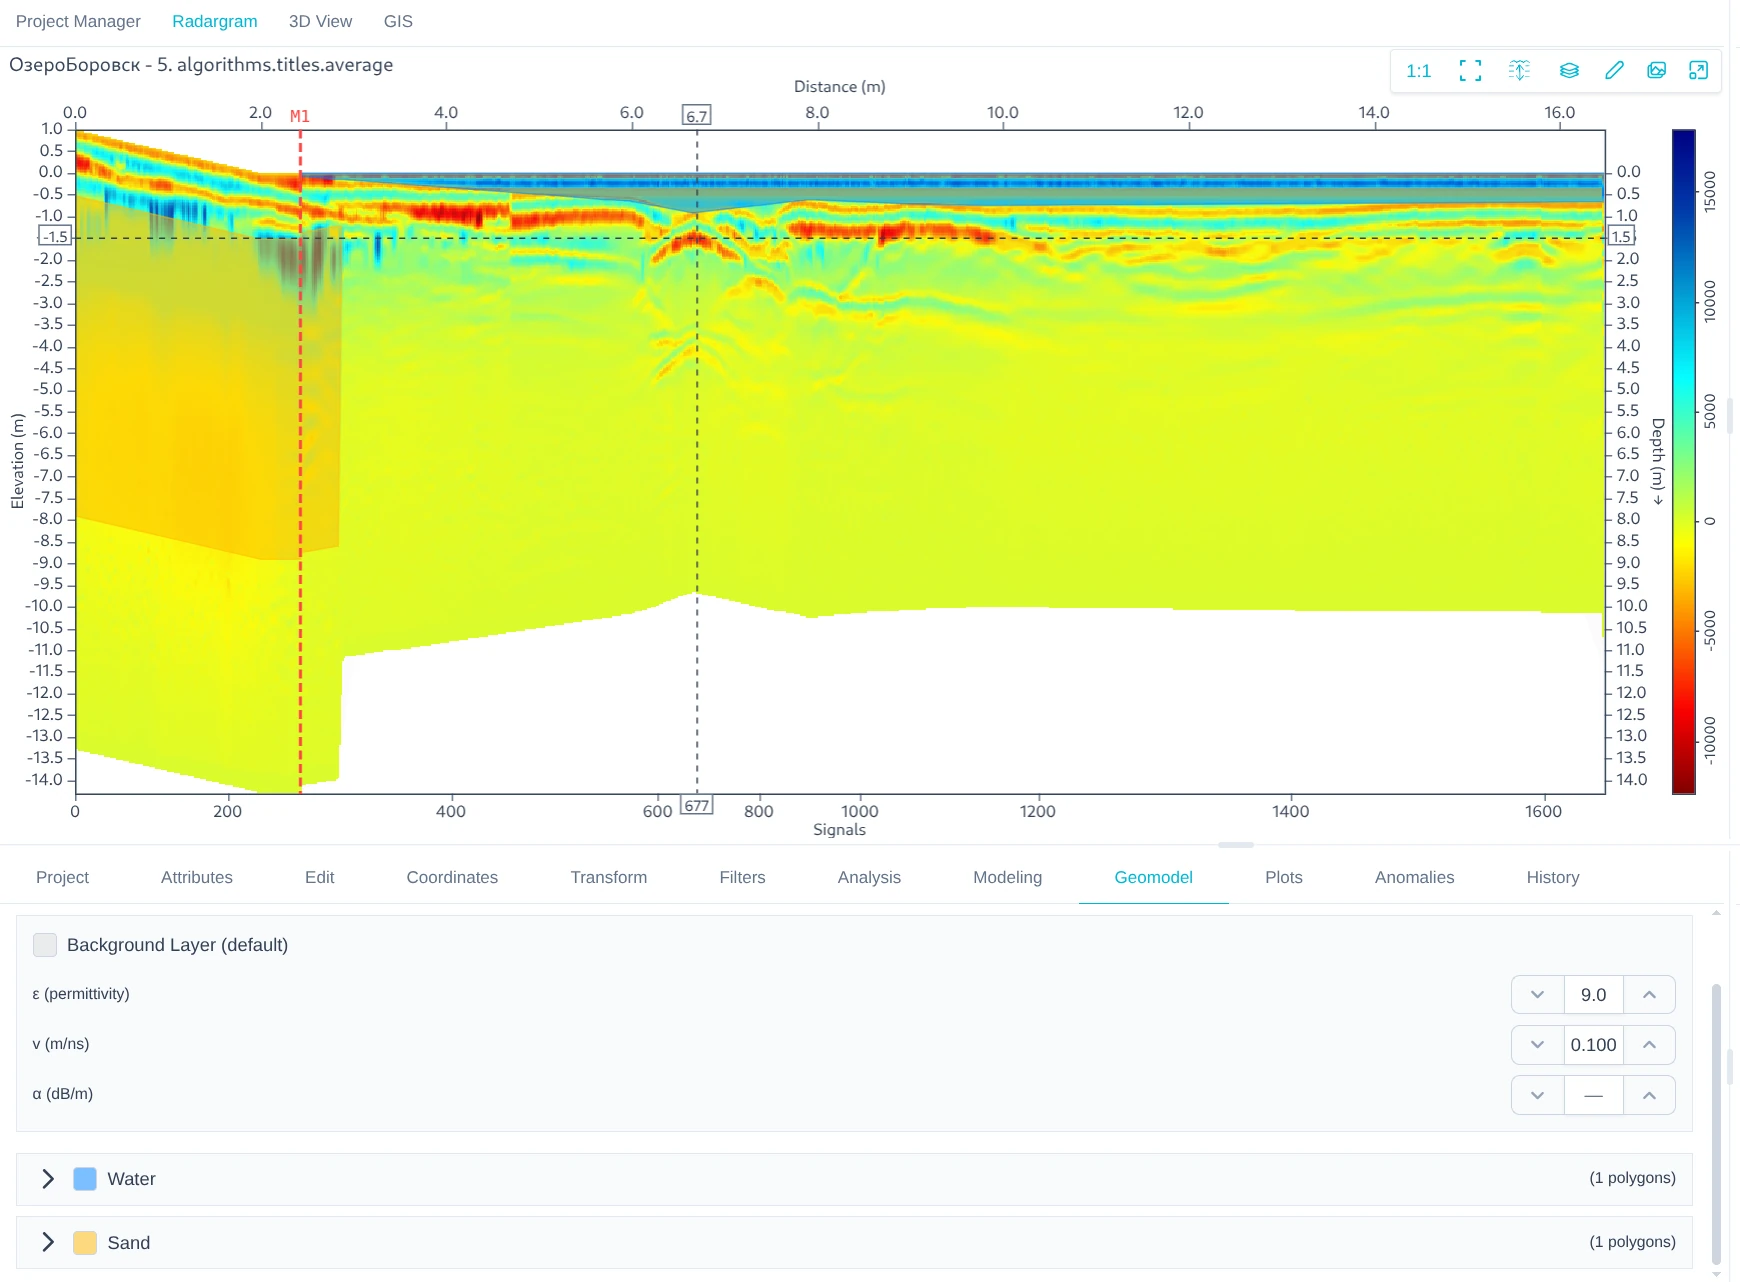Set radargram zoom to 1:1 scale
Image resolution: width=1740 pixels, height=1282 pixels.
[x=1418, y=71]
